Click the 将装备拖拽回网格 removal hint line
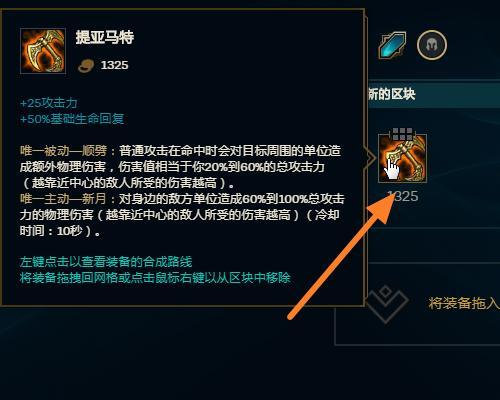The height and width of the screenshot is (400, 500). 155,277
